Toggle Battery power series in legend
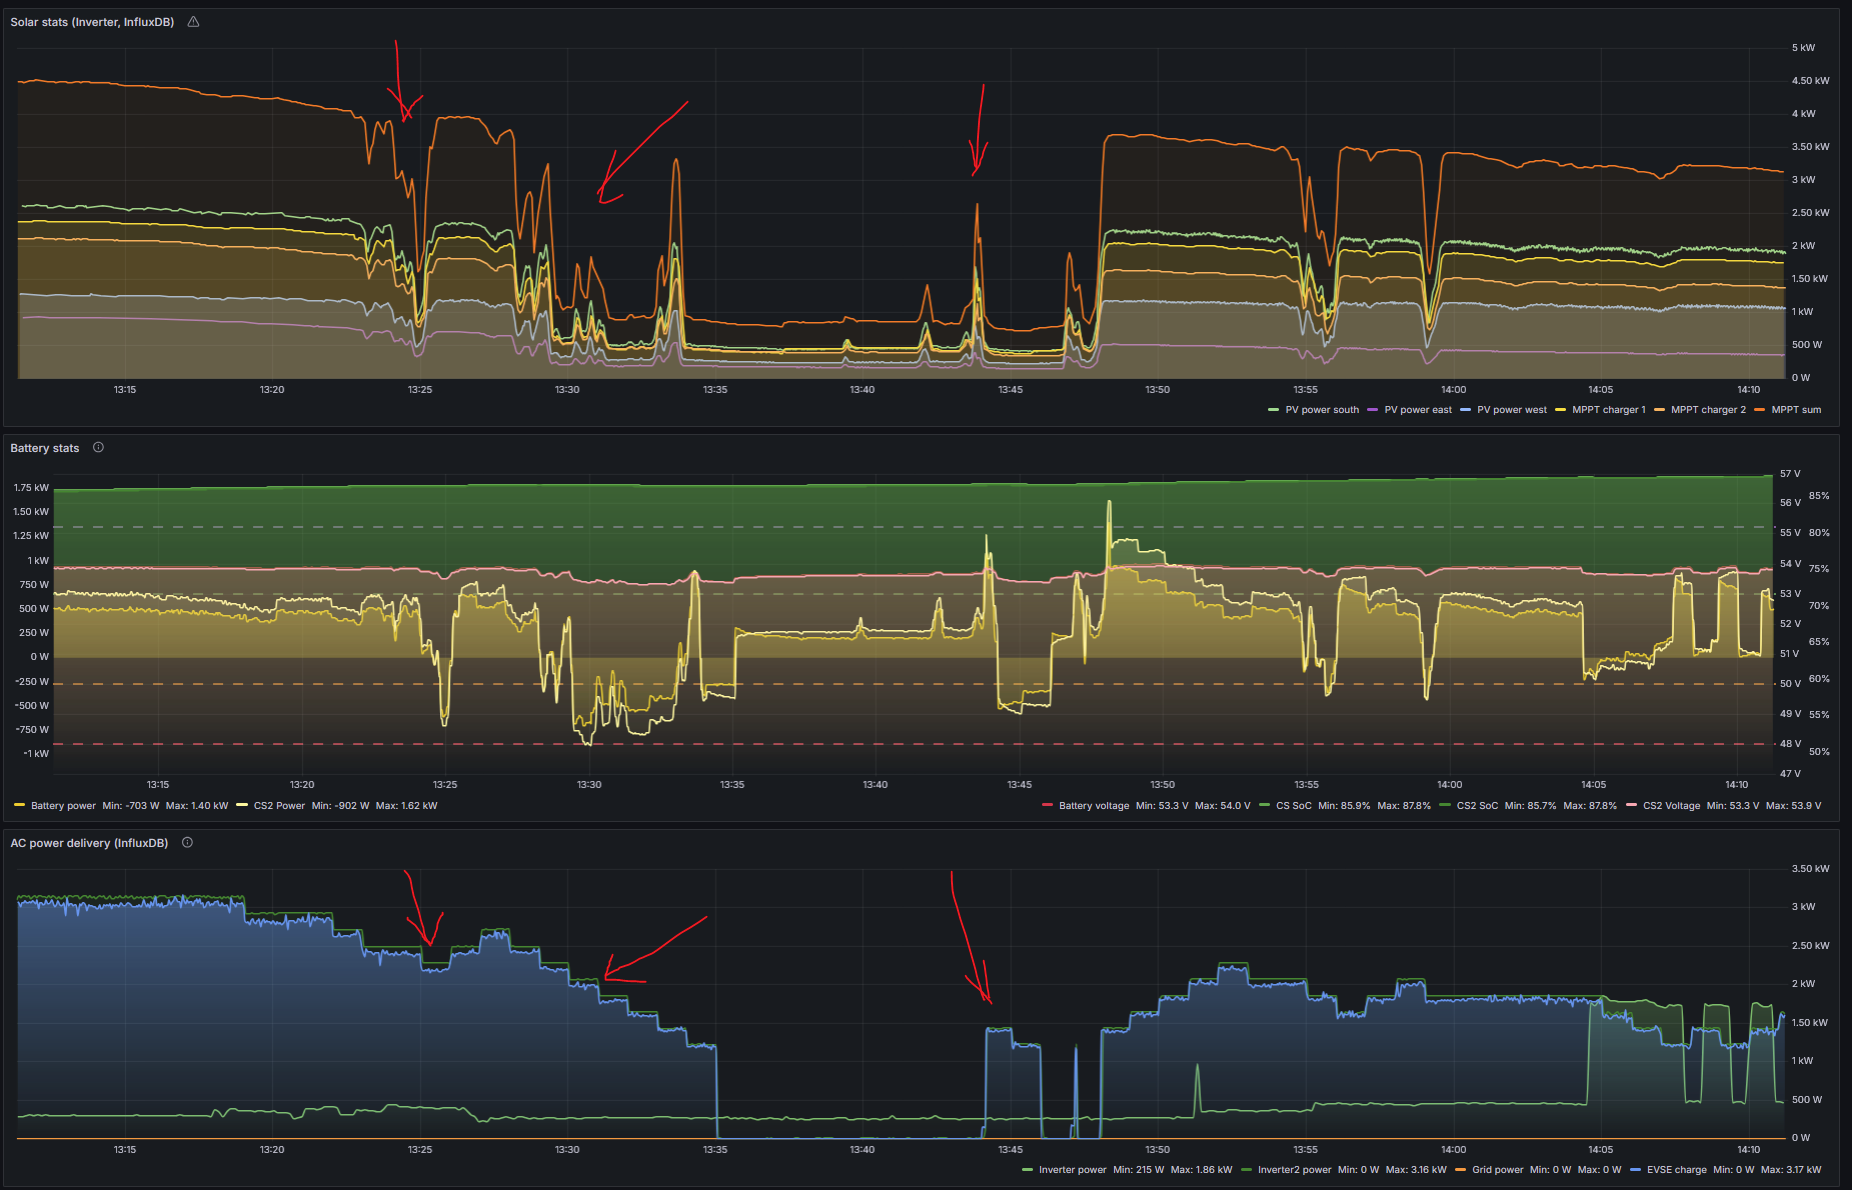 [x=63, y=806]
